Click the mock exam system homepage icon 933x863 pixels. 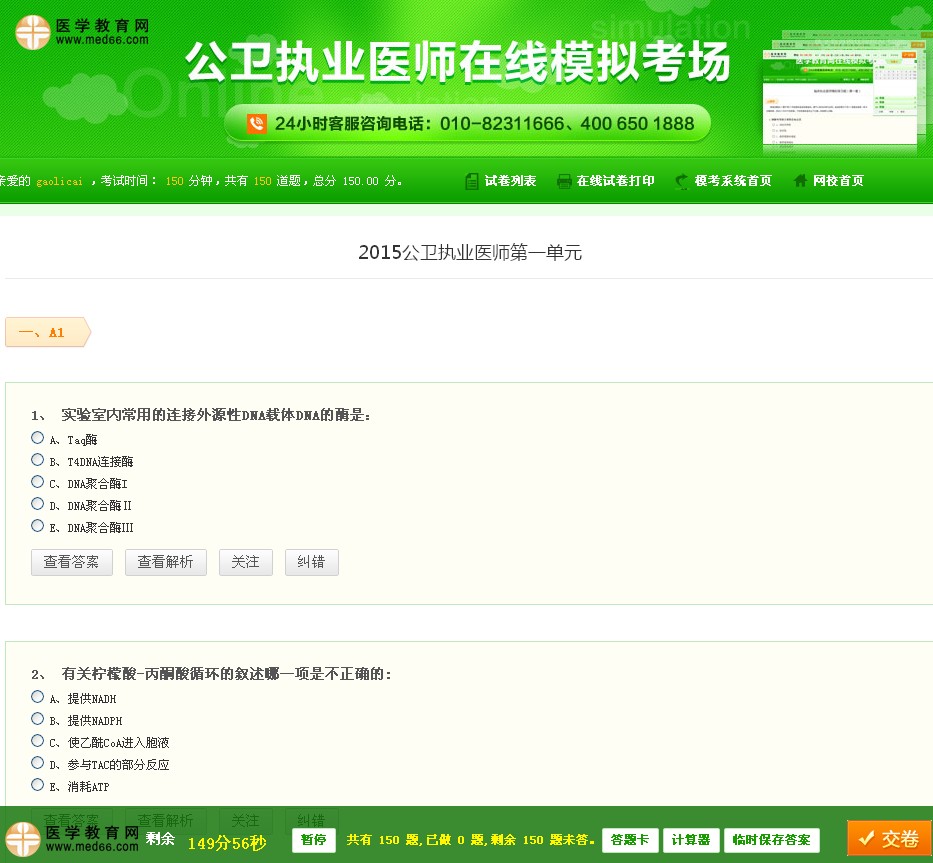pos(680,181)
